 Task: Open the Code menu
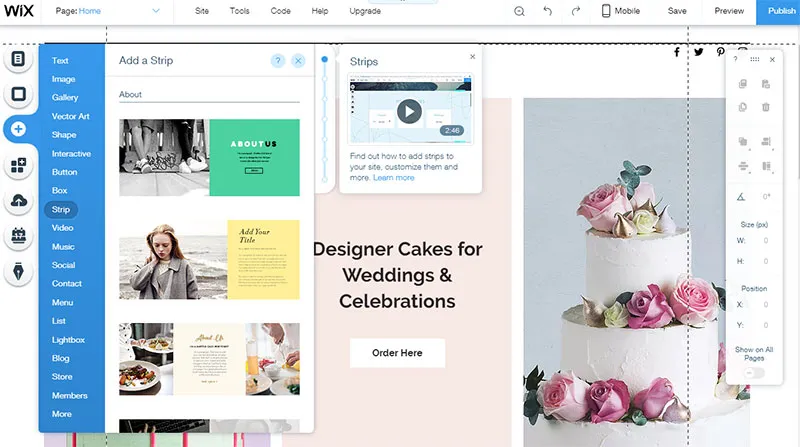pyautogui.click(x=280, y=11)
